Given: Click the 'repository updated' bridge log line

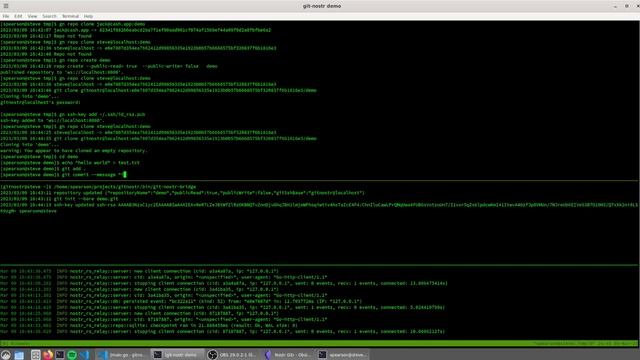Looking at the screenshot, I should (x=182, y=193).
